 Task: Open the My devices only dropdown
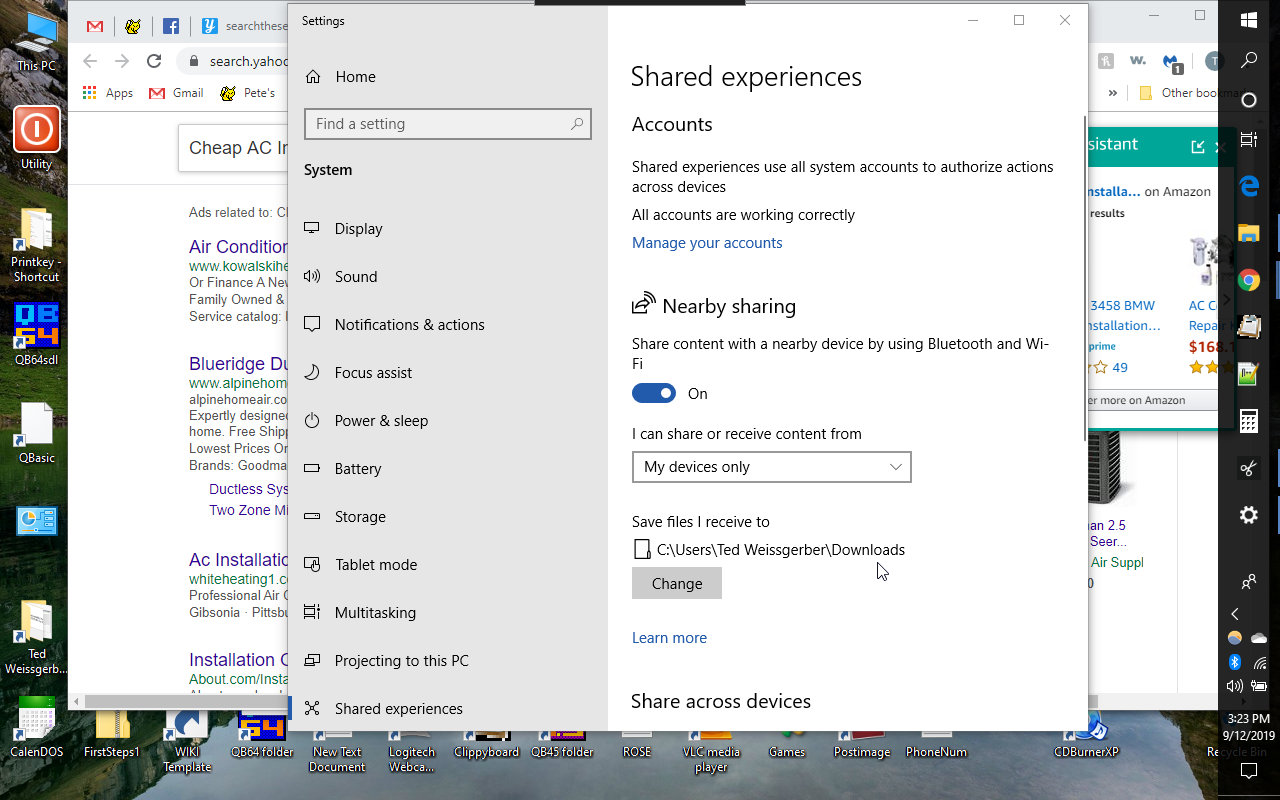[x=771, y=467]
